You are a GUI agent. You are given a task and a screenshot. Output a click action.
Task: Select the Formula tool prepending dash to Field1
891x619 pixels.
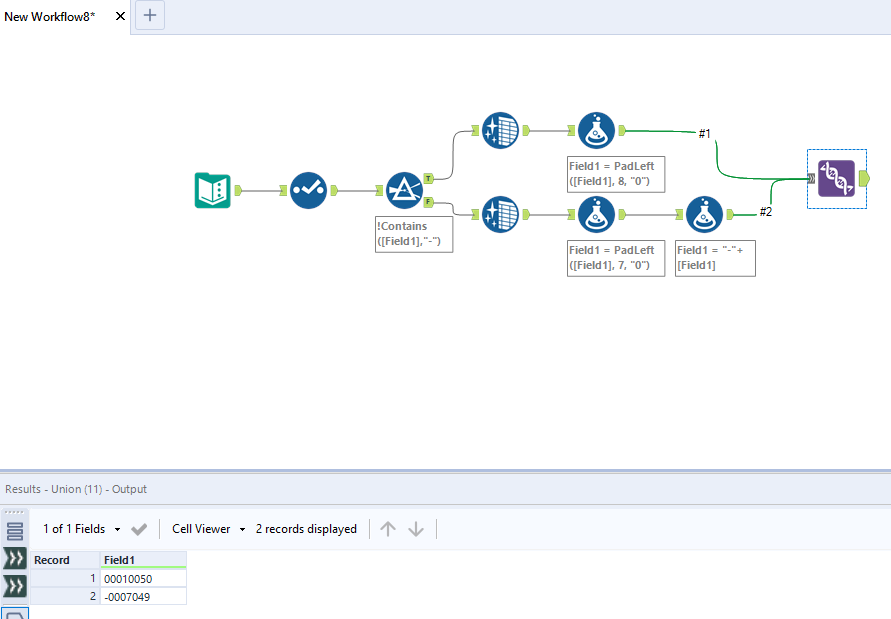coord(703,214)
